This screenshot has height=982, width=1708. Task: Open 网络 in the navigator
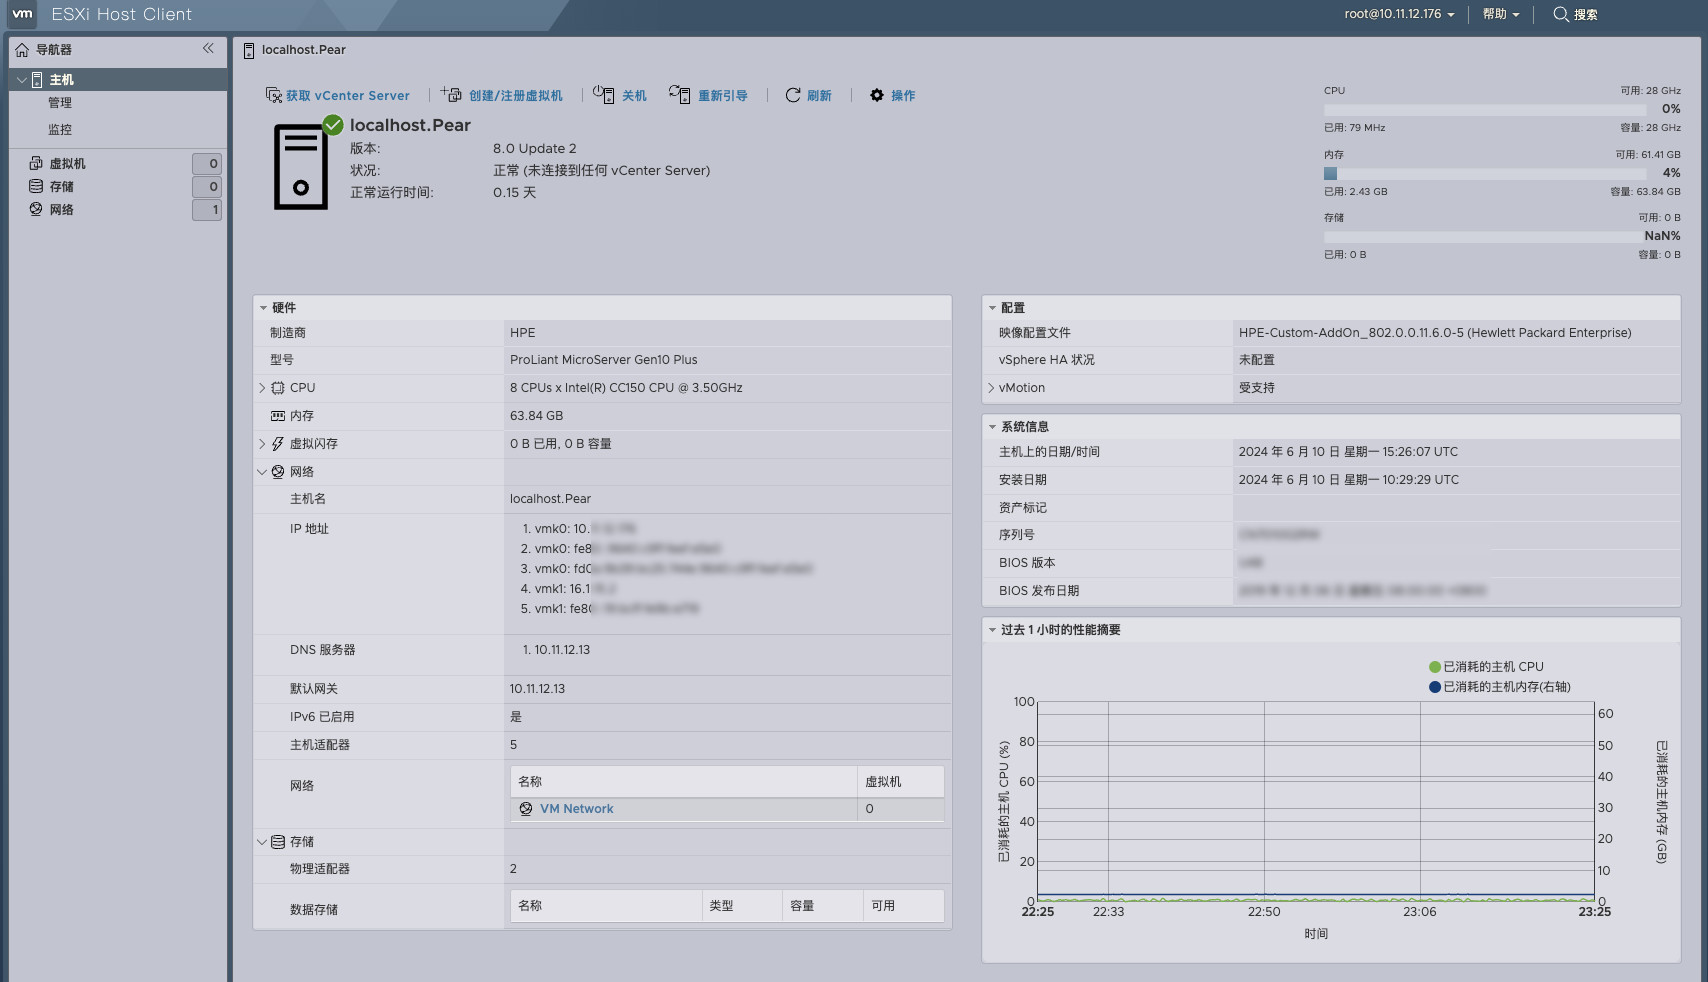tap(62, 210)
